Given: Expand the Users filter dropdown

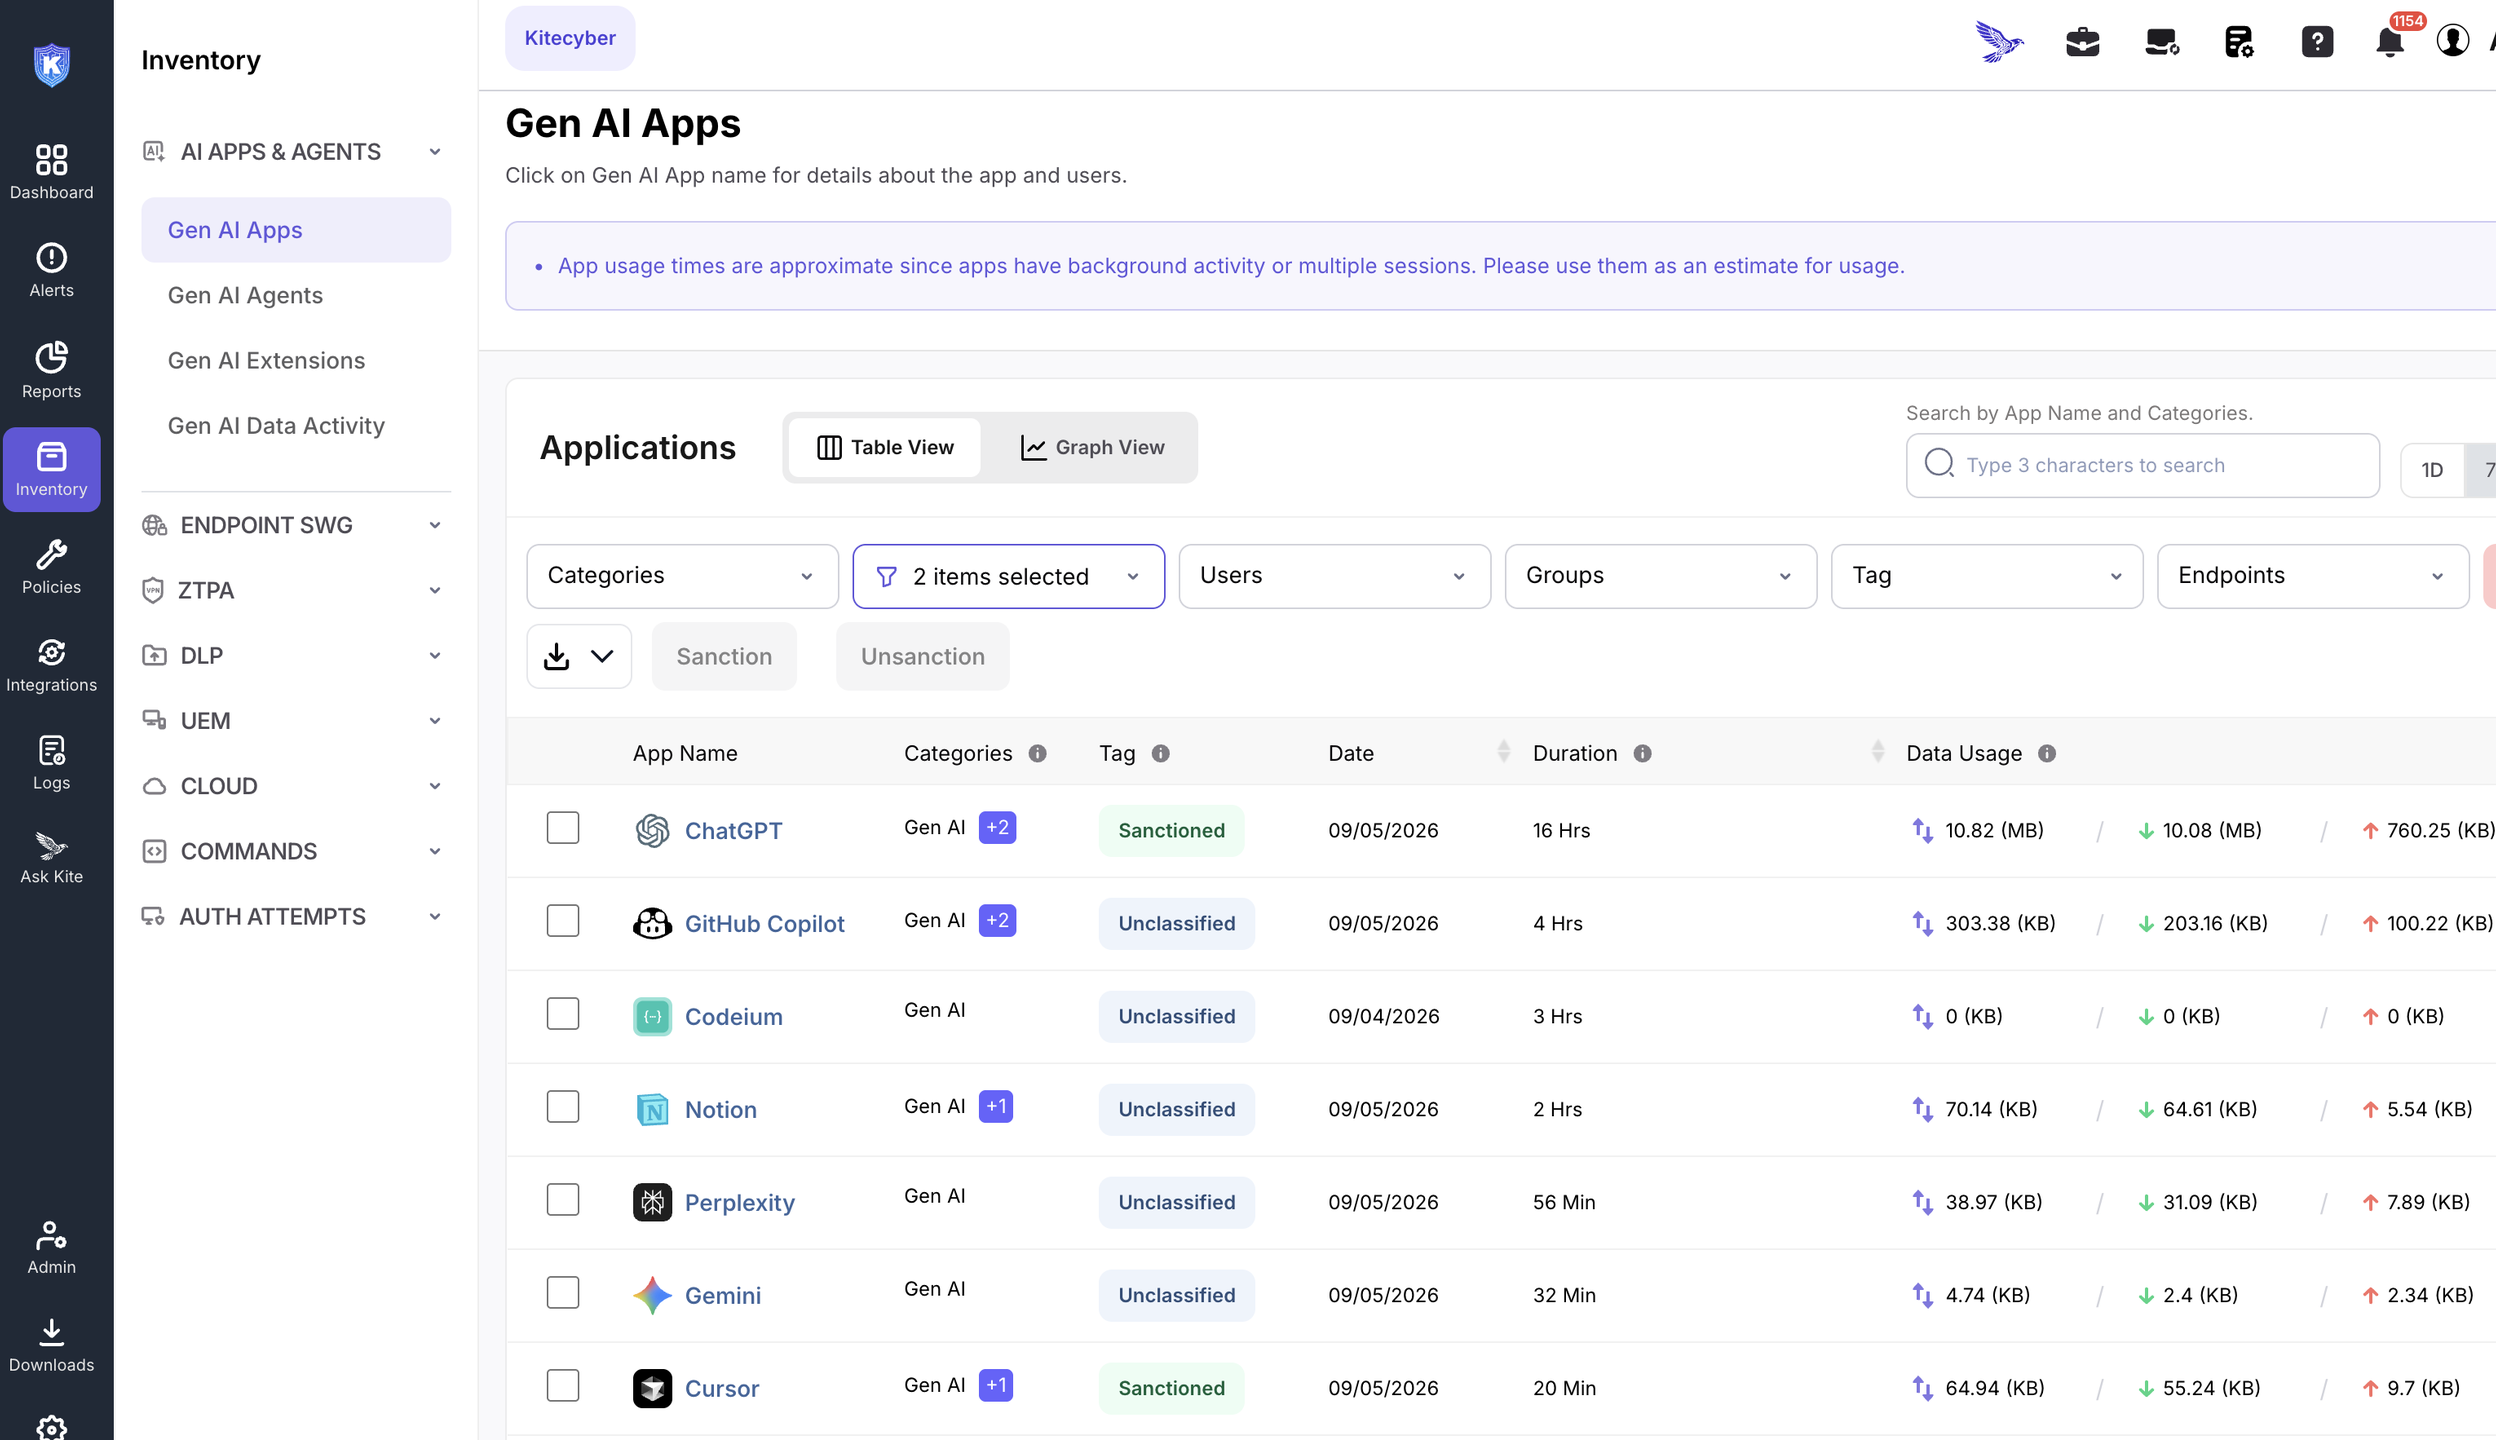Looking at the screenshot, I should pos(1334,576).
